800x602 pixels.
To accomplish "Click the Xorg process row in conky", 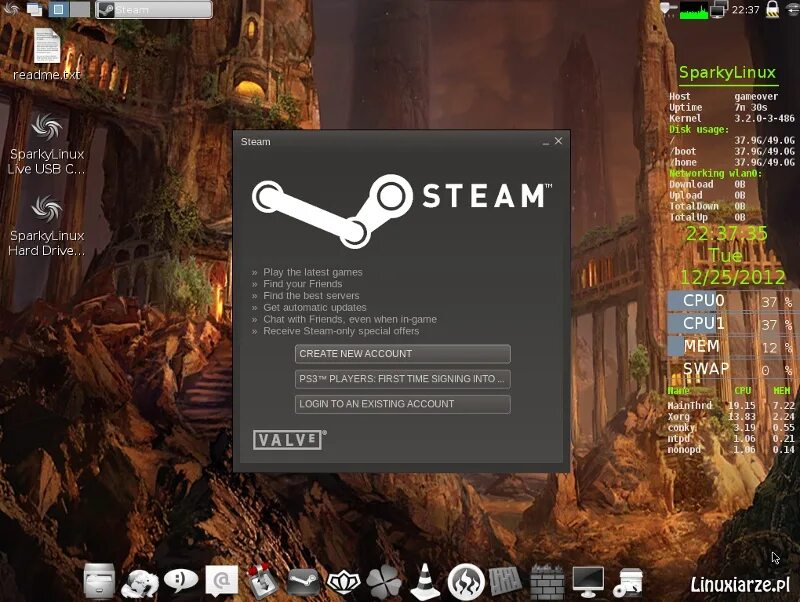I will [x=731, y=416].
